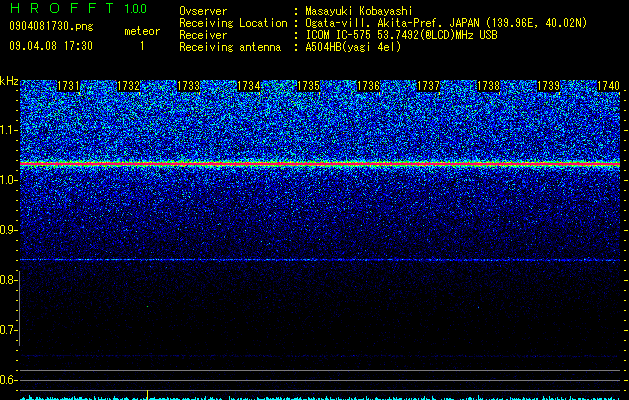The image size is (629, 400).
Task: Click the 0904081730.png filename text
Action: (x=51, y=27)
